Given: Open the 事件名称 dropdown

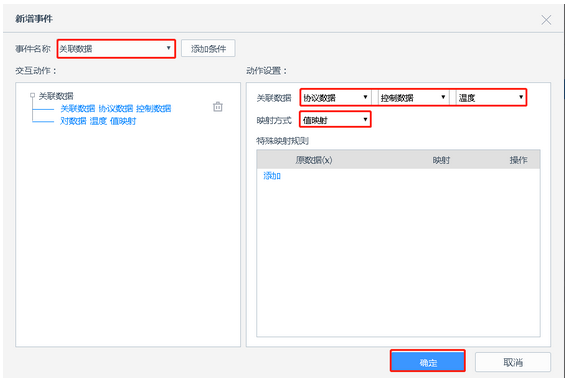Looking at the screenshot, I should pyautogui.click(x=116, y=48).
